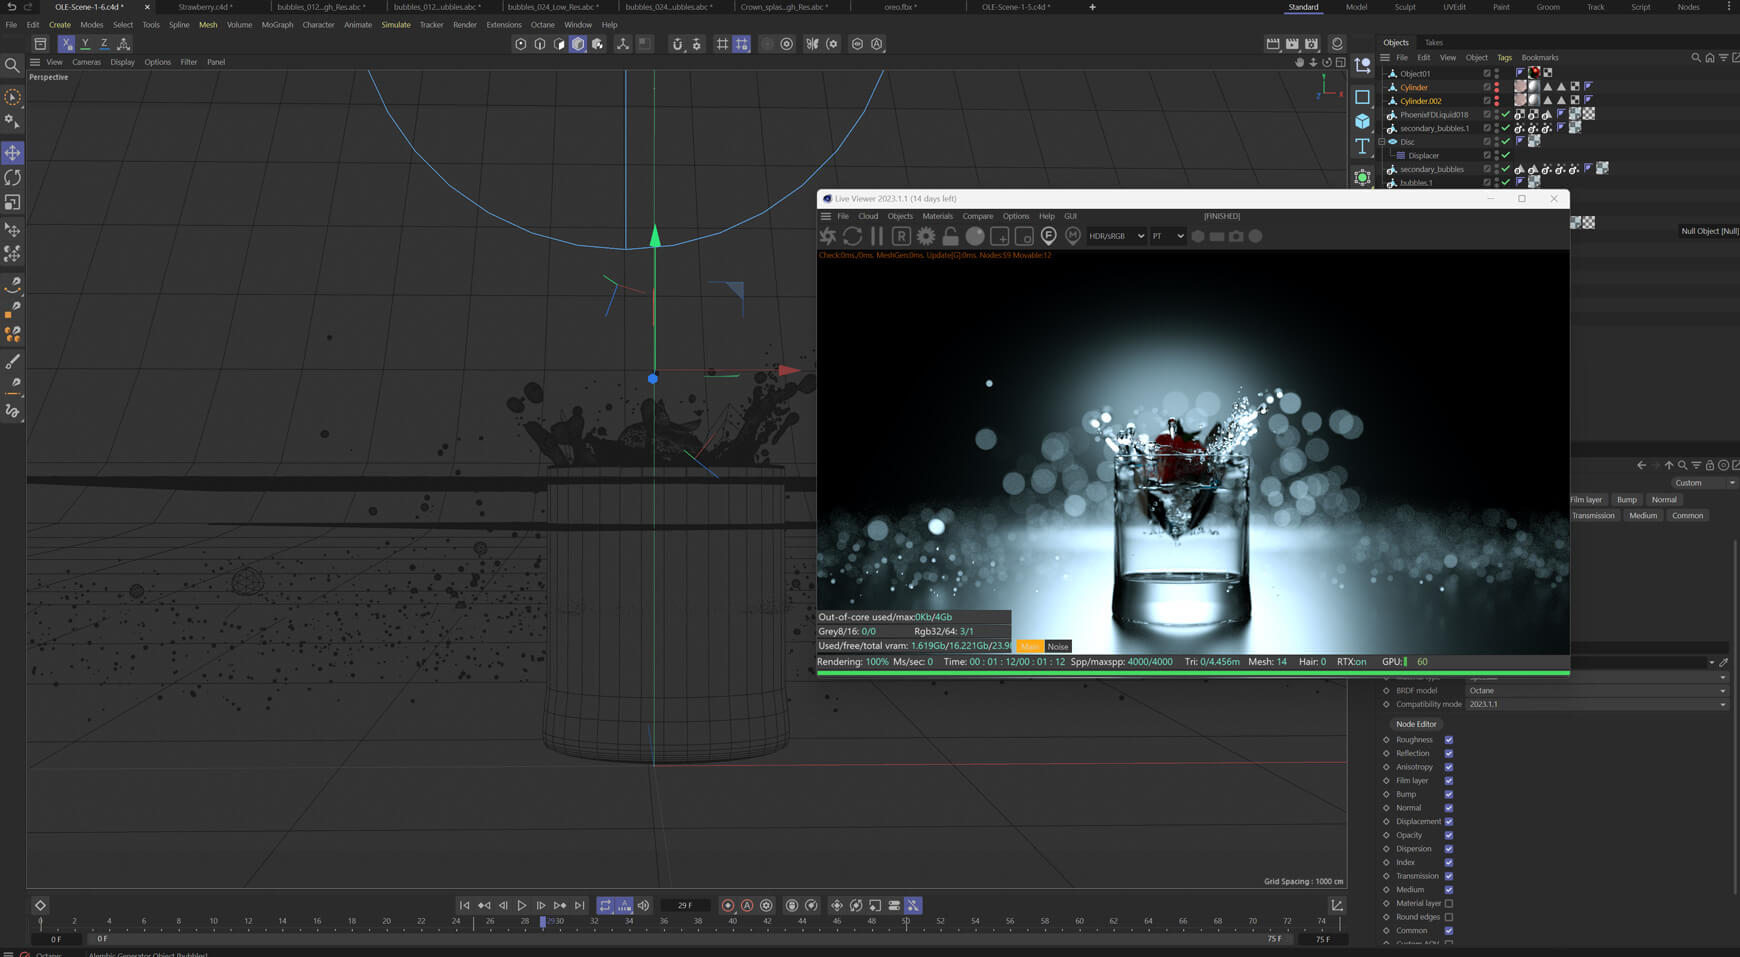Click the Medium material channel button

click(x=1643, y=516)
